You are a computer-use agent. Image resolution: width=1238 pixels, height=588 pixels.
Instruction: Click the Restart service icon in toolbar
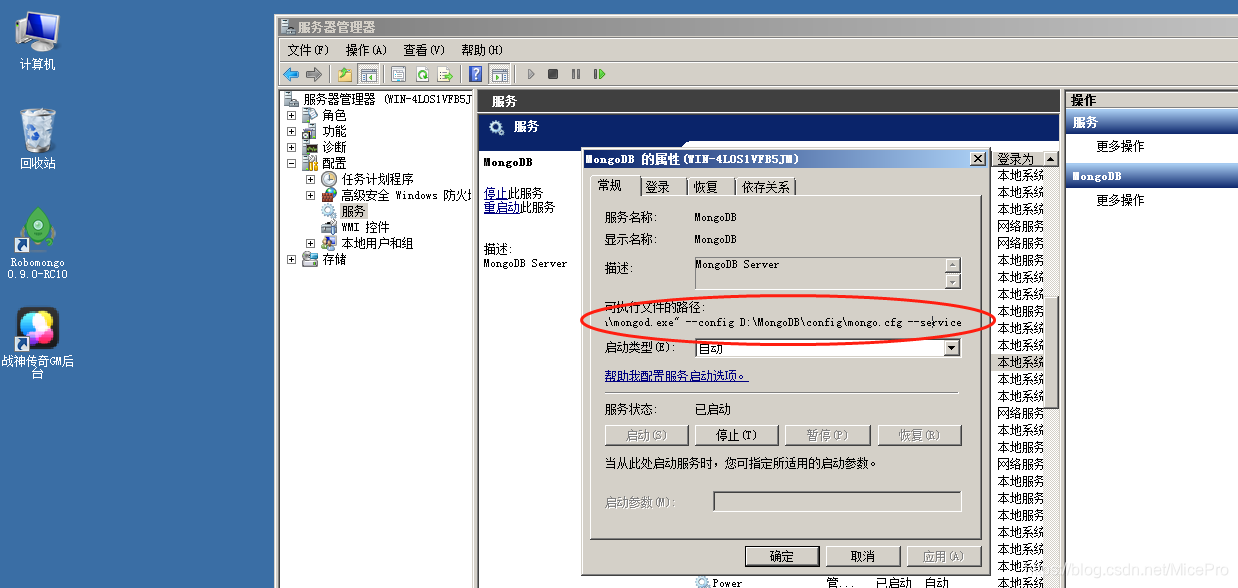click(599, 74)
